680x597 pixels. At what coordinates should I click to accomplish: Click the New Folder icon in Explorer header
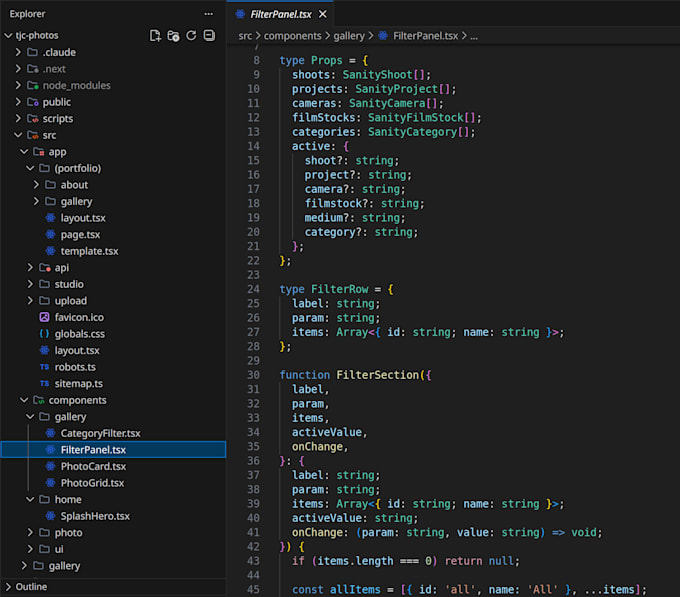coord(173,36)
